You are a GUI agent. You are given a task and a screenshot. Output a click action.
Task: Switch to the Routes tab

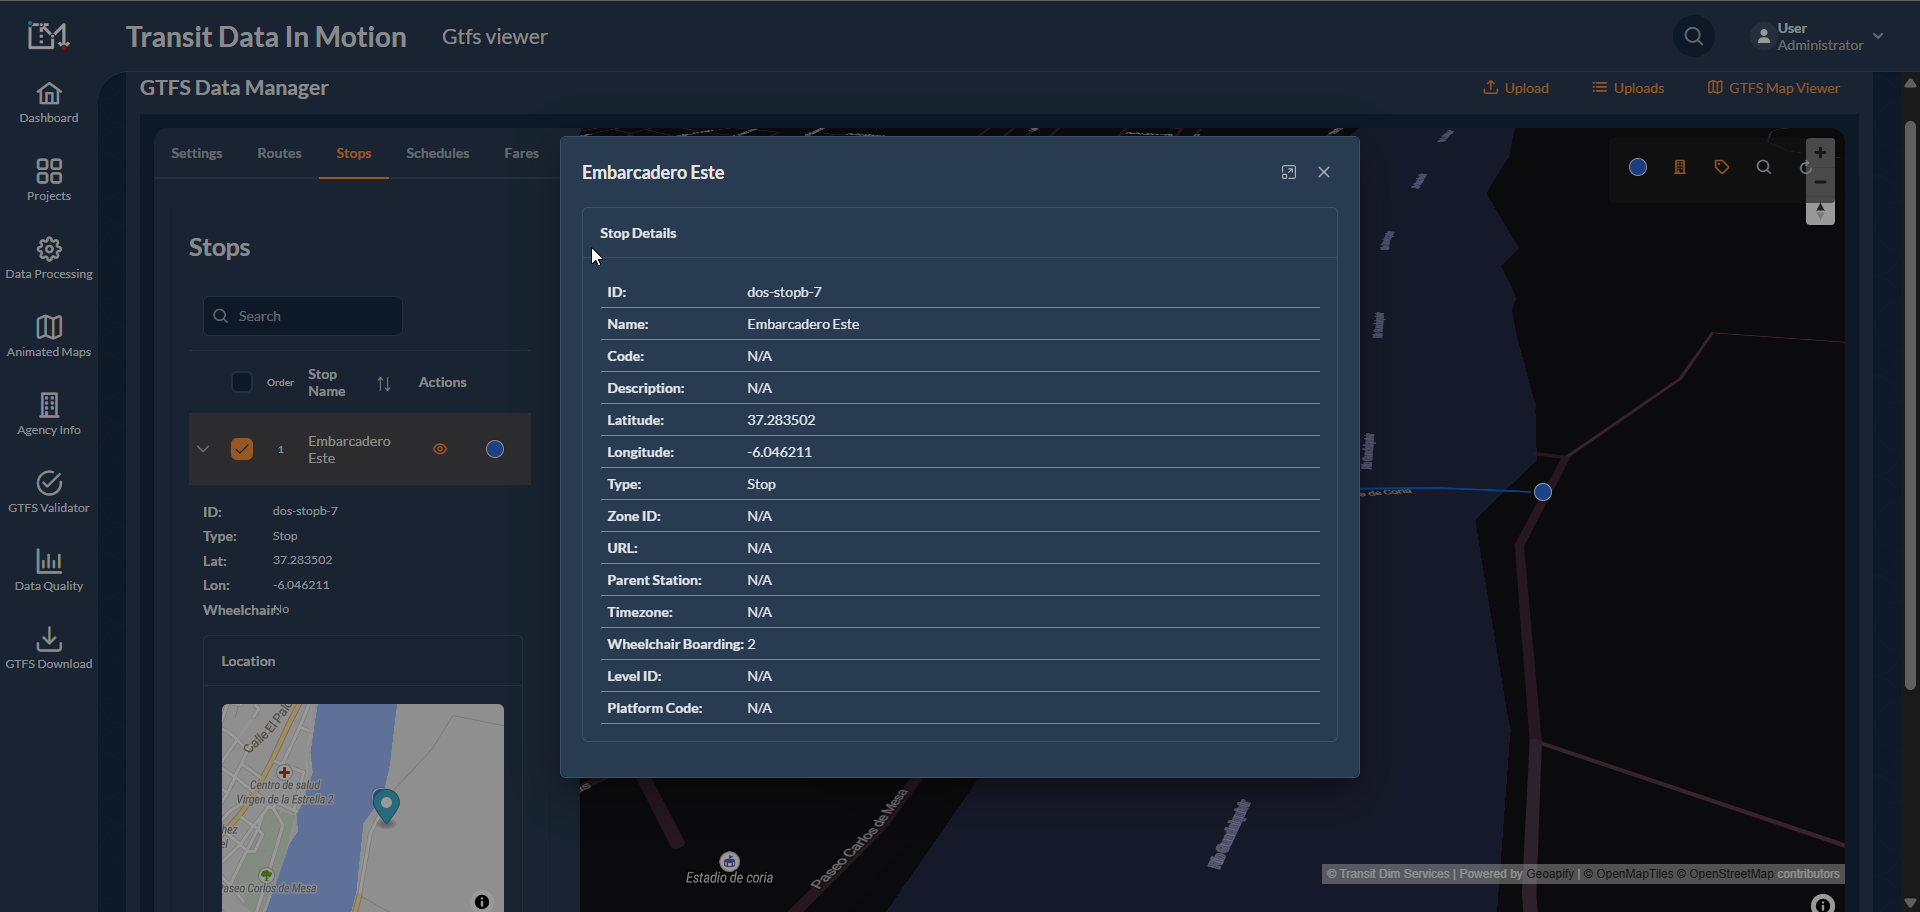[279, 153]
